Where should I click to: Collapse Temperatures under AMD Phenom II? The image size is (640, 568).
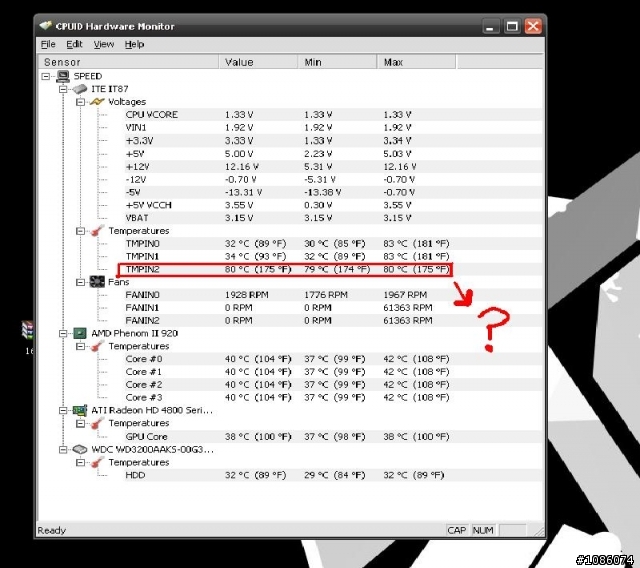click(x=80, y=346)
